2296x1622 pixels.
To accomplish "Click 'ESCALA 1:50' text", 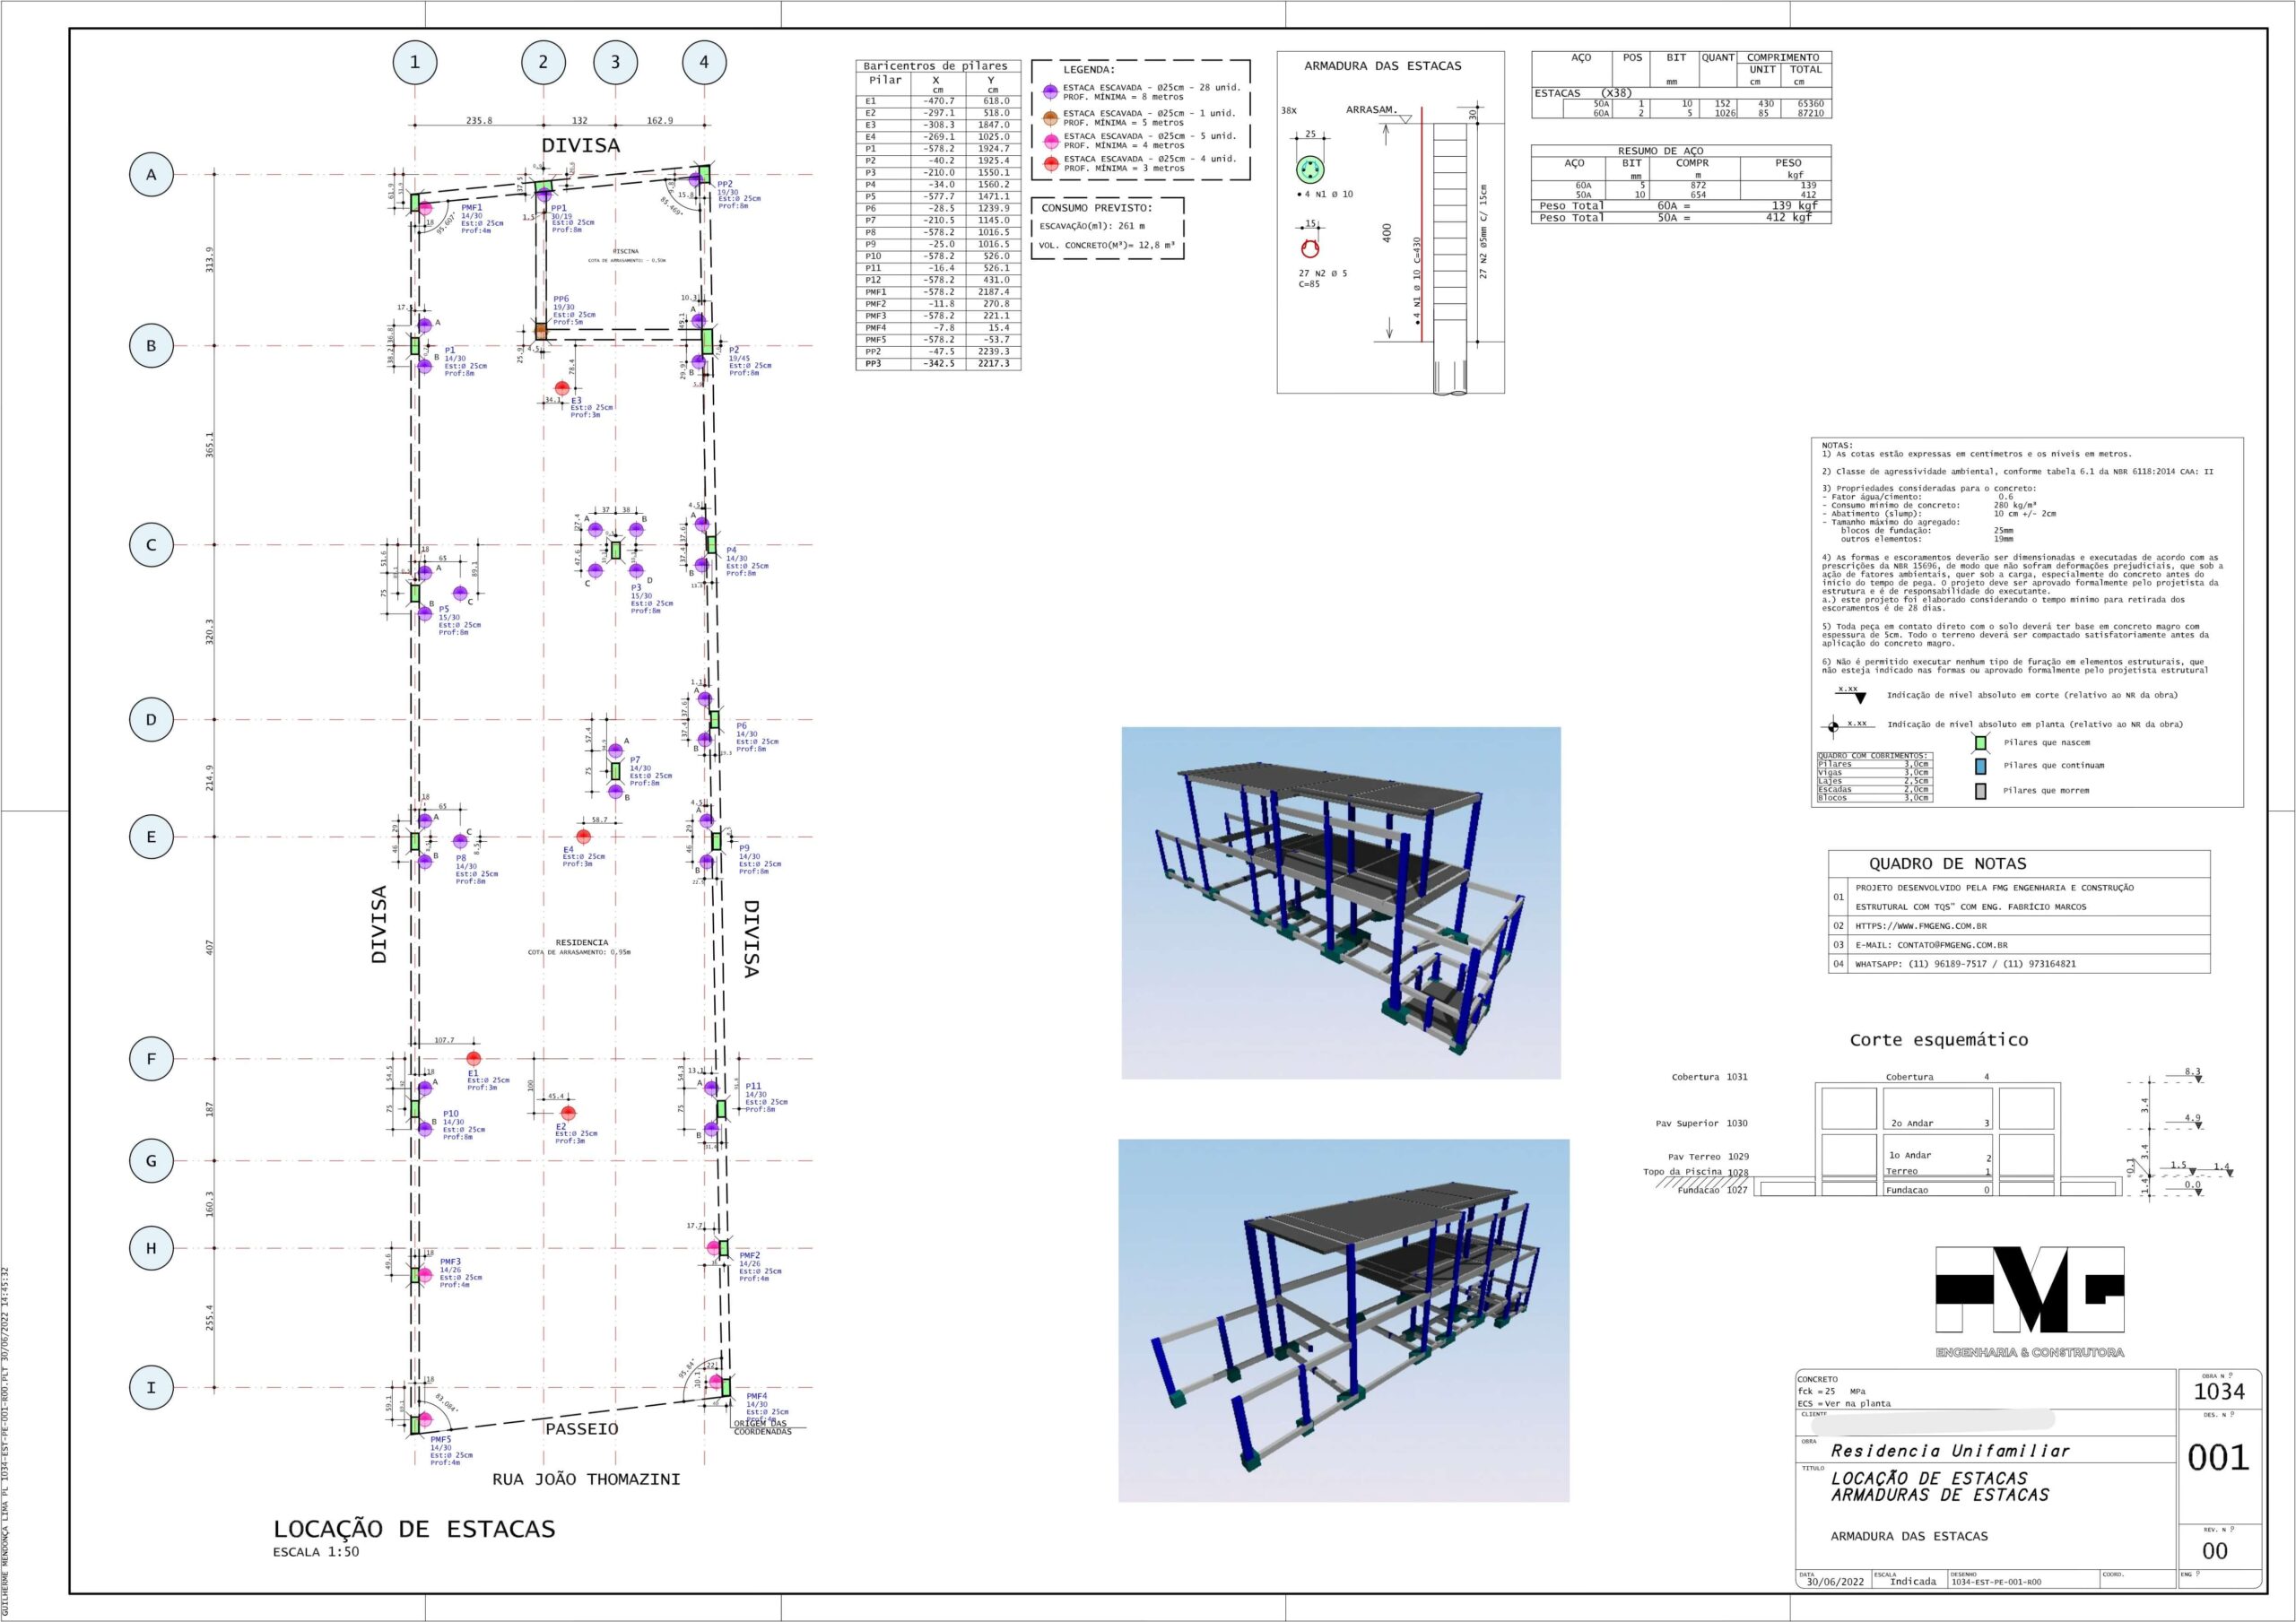I will (316, 1552).
